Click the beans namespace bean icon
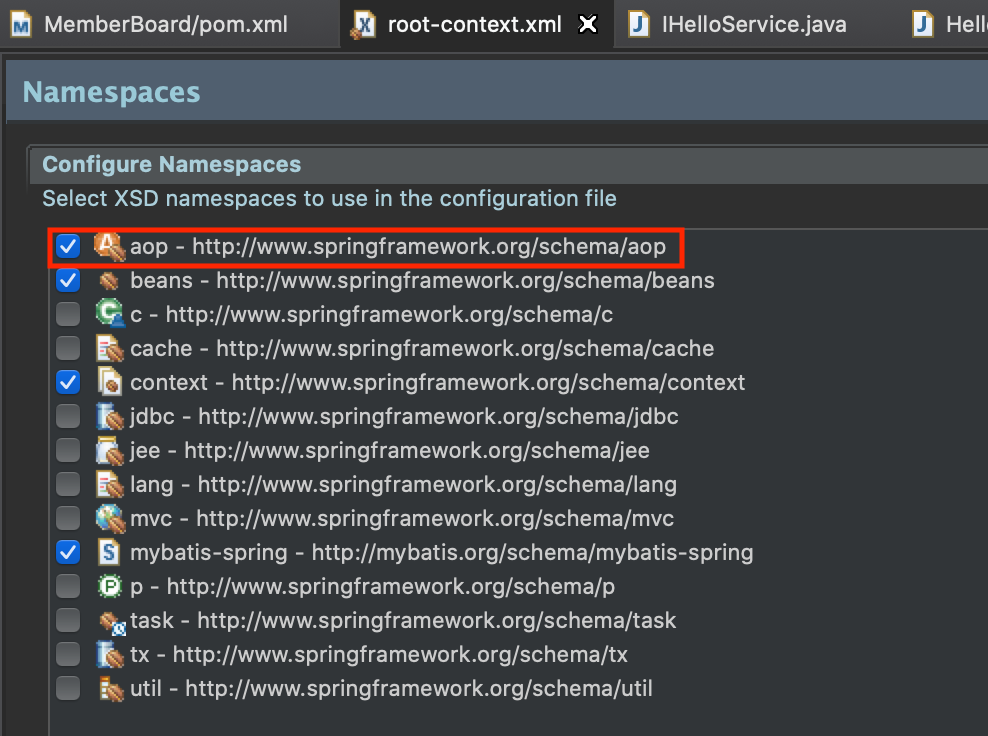988x736 pixels. pos(110,281)
